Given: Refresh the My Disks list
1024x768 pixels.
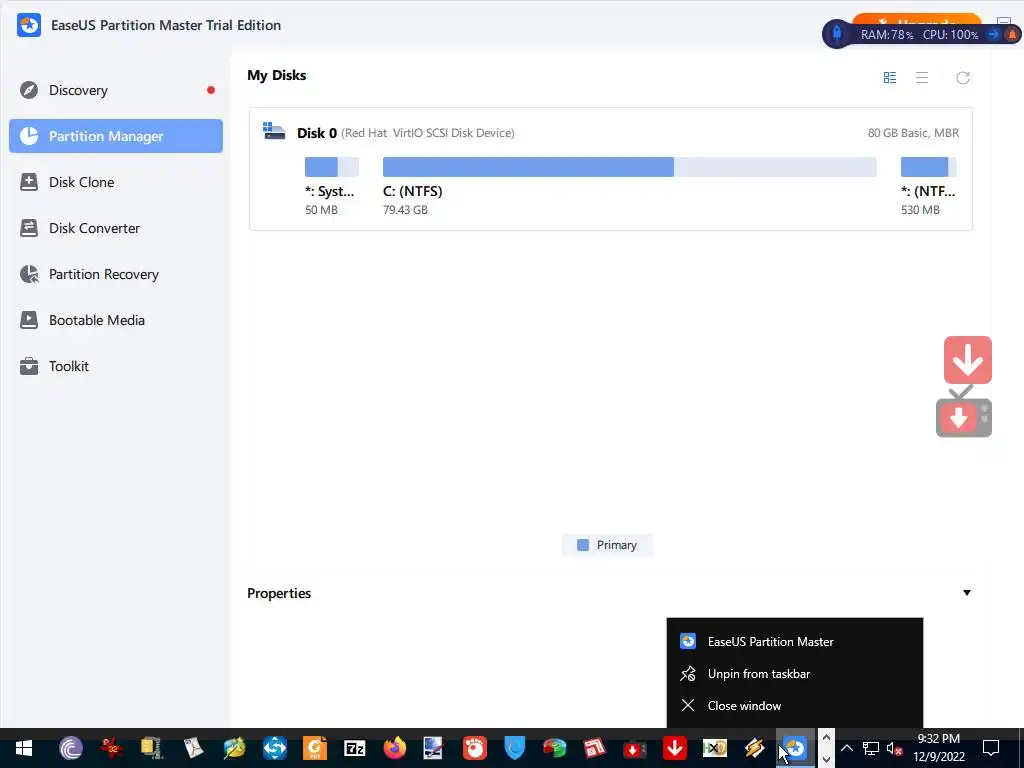Looking at the screenshot, I should point(963,78).
